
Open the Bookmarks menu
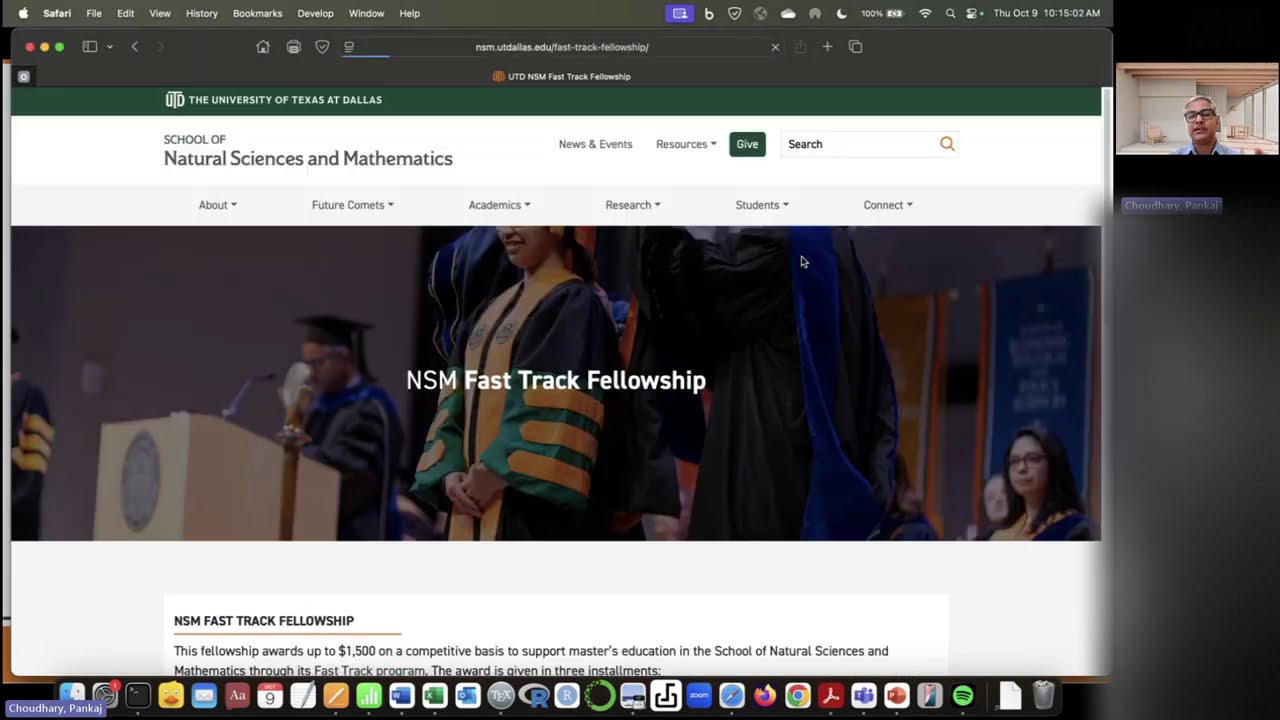[257, 13]
